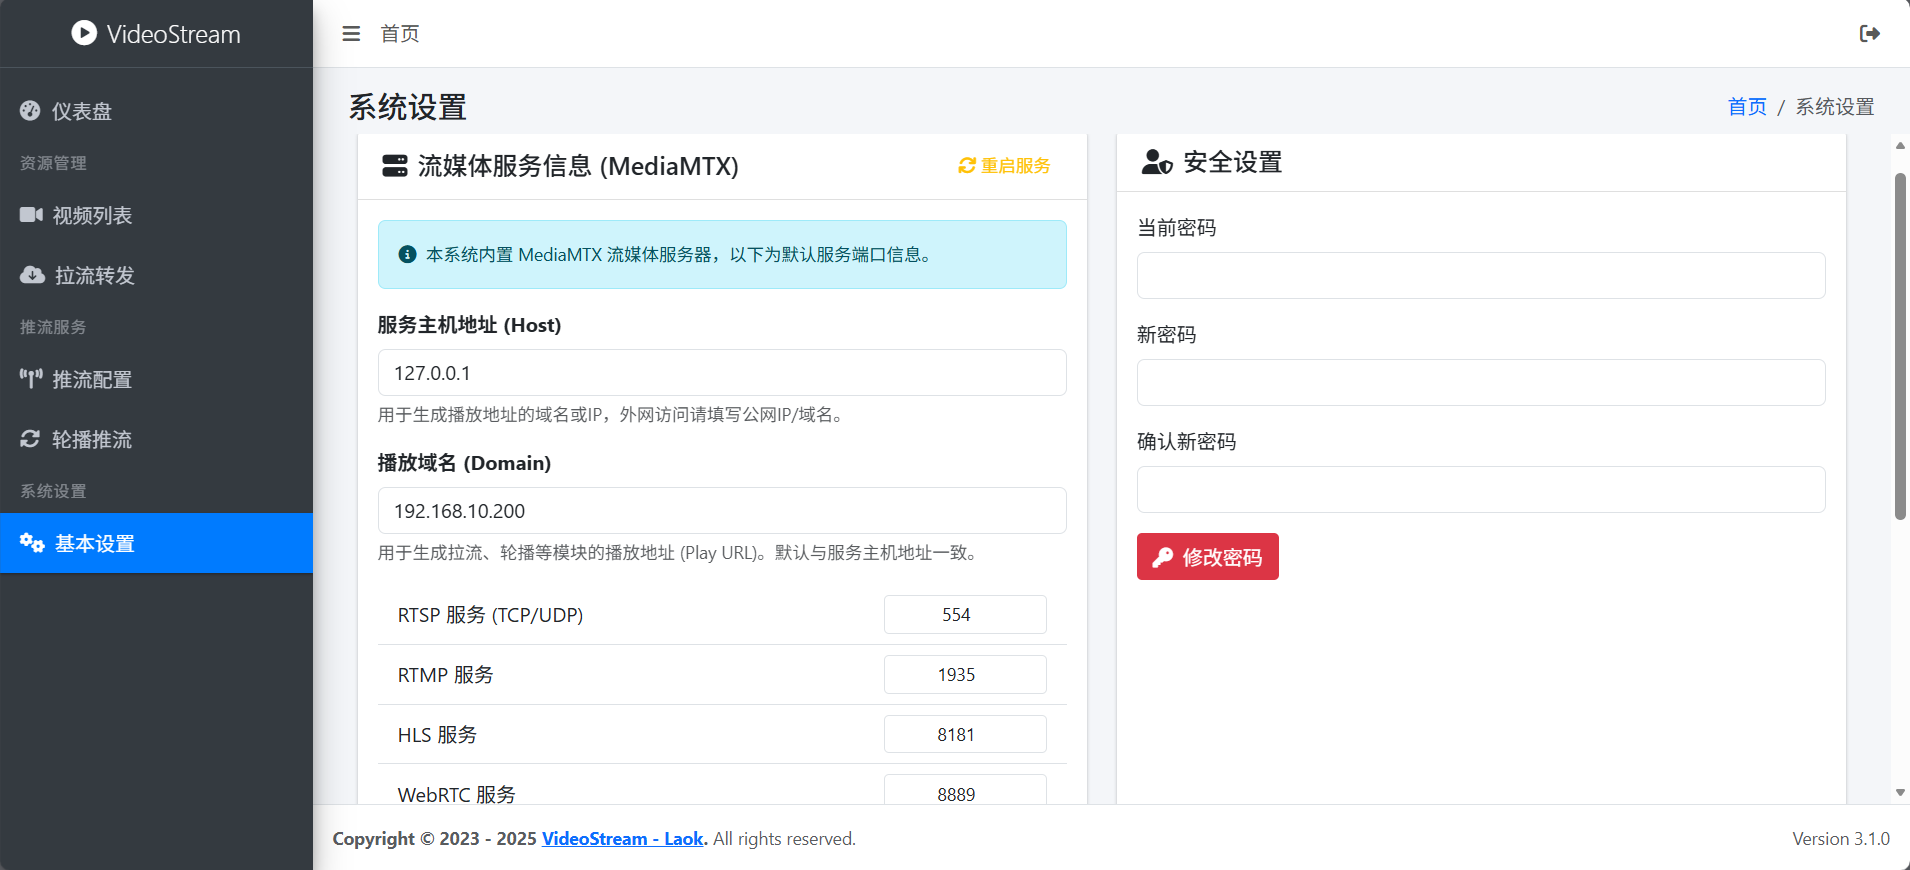Click the 服务主机地址 Host input field
Image resolution: width=1910 pixels, height=870 pixels.
point(721,373)
